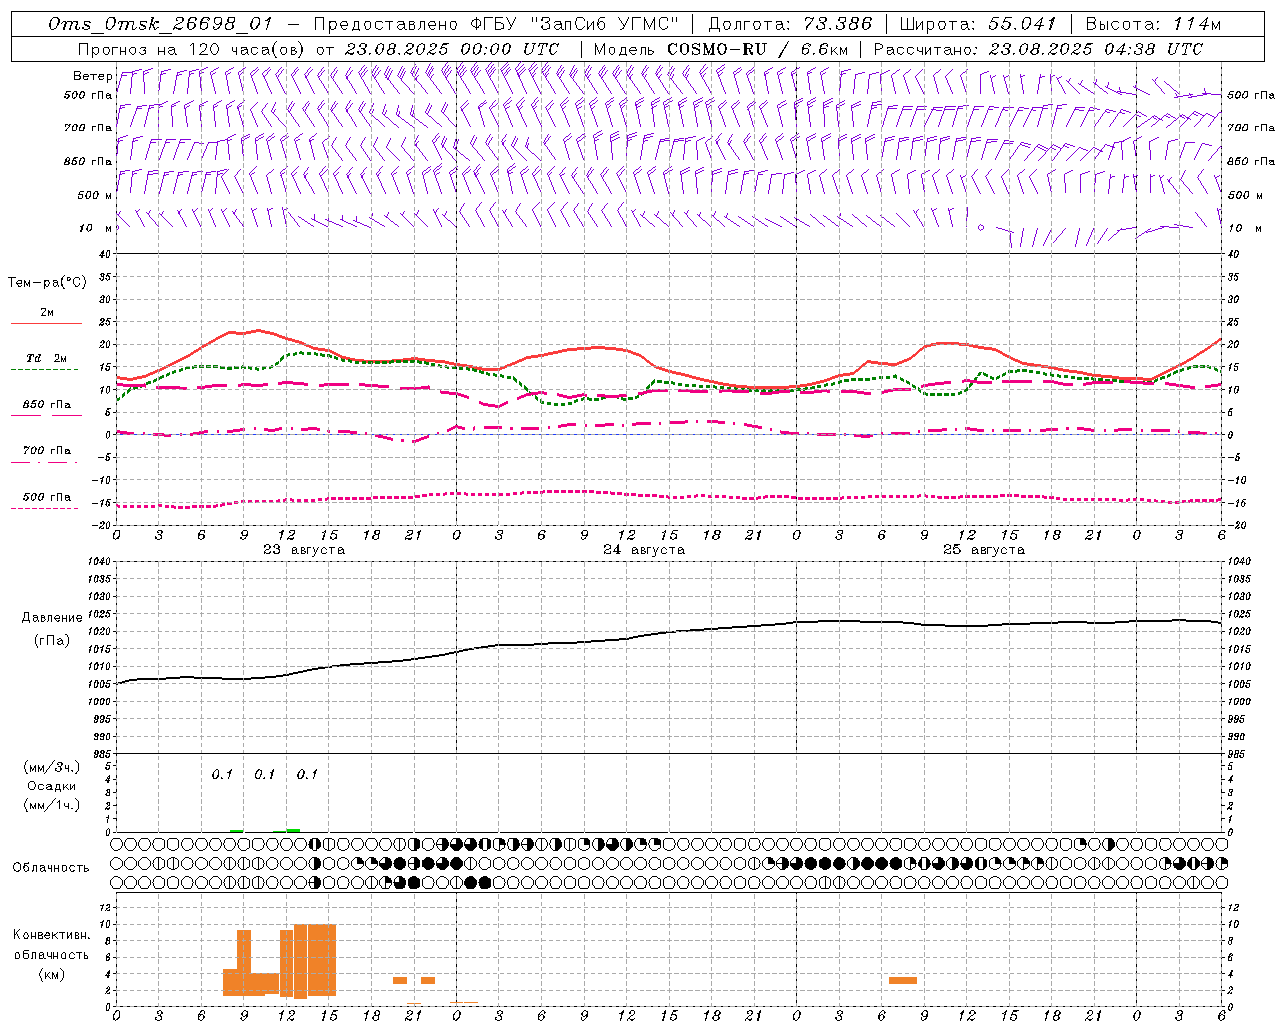Click the Давление pressure panel label
This screenshot has height=1024, width=1280.
(52, 618)
